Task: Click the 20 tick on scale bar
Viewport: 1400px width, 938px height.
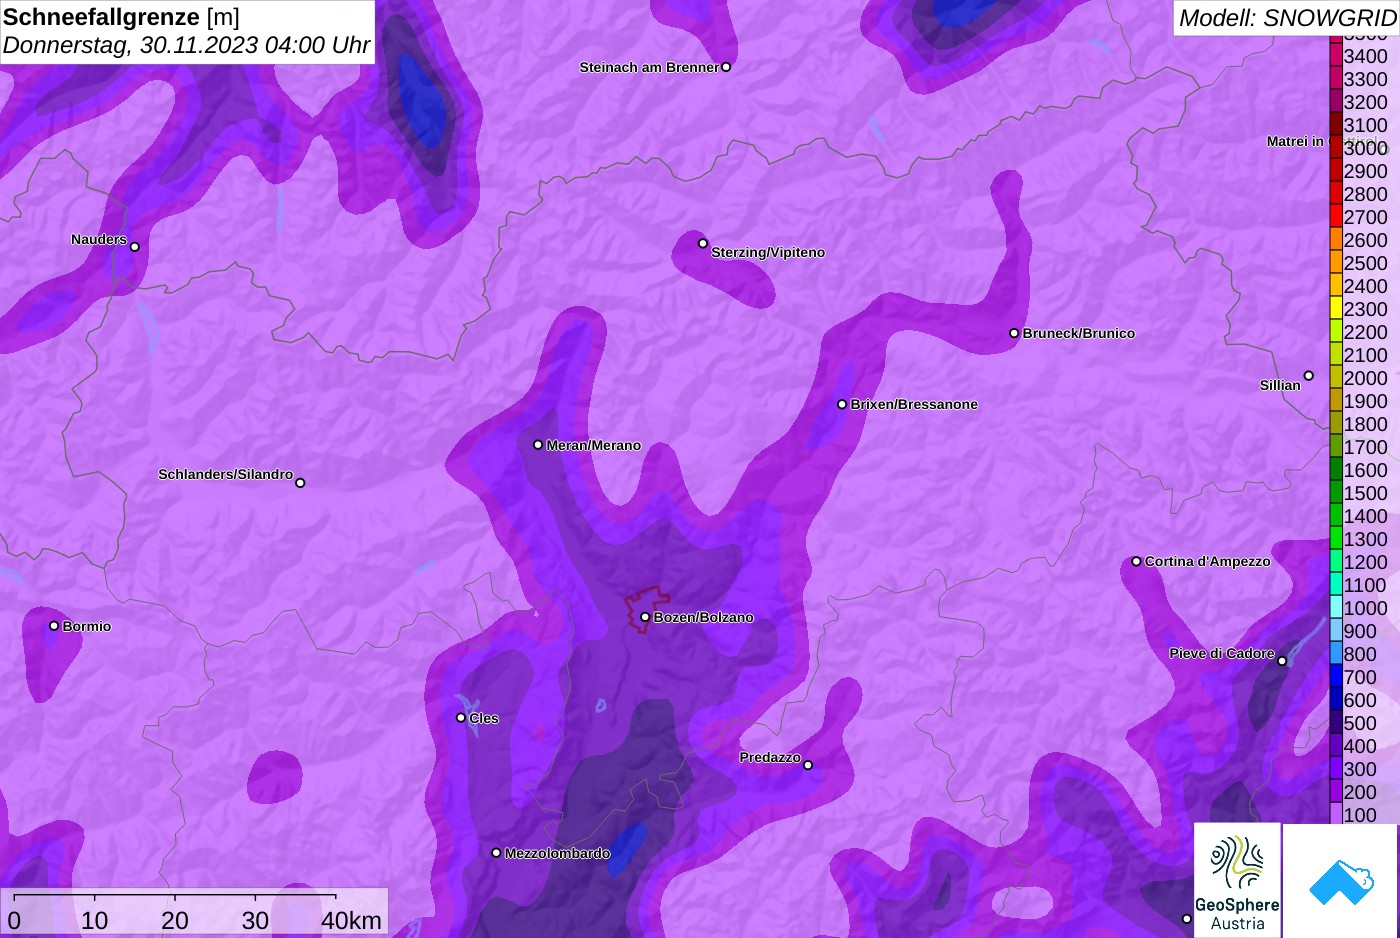Action: click(x=175, y=920)
